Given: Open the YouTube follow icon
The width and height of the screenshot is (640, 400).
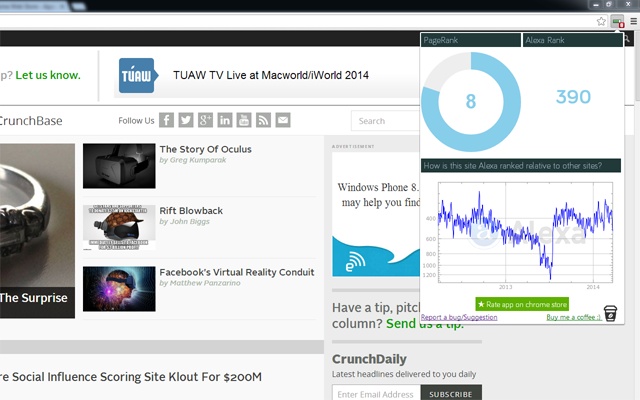Looking at the screenshot, I should pos(244,120).
